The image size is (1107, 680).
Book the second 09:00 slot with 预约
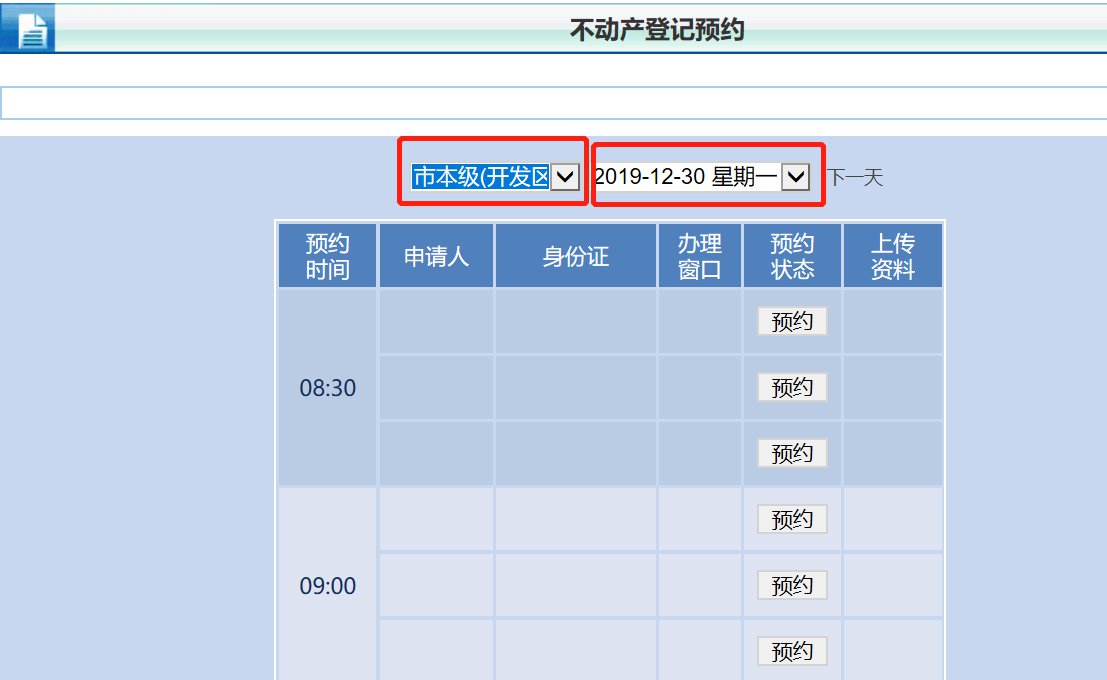click(792, 585)
